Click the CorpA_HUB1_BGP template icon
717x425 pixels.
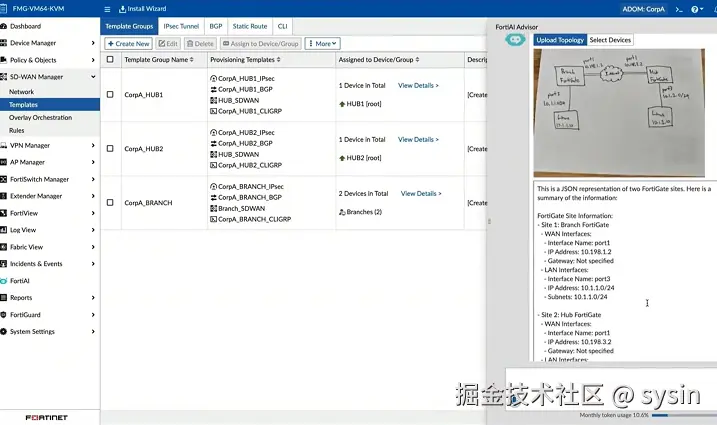(x=213, y=90)
